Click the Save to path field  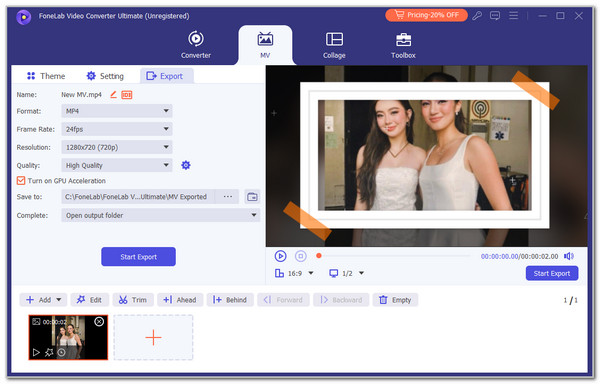138,197
